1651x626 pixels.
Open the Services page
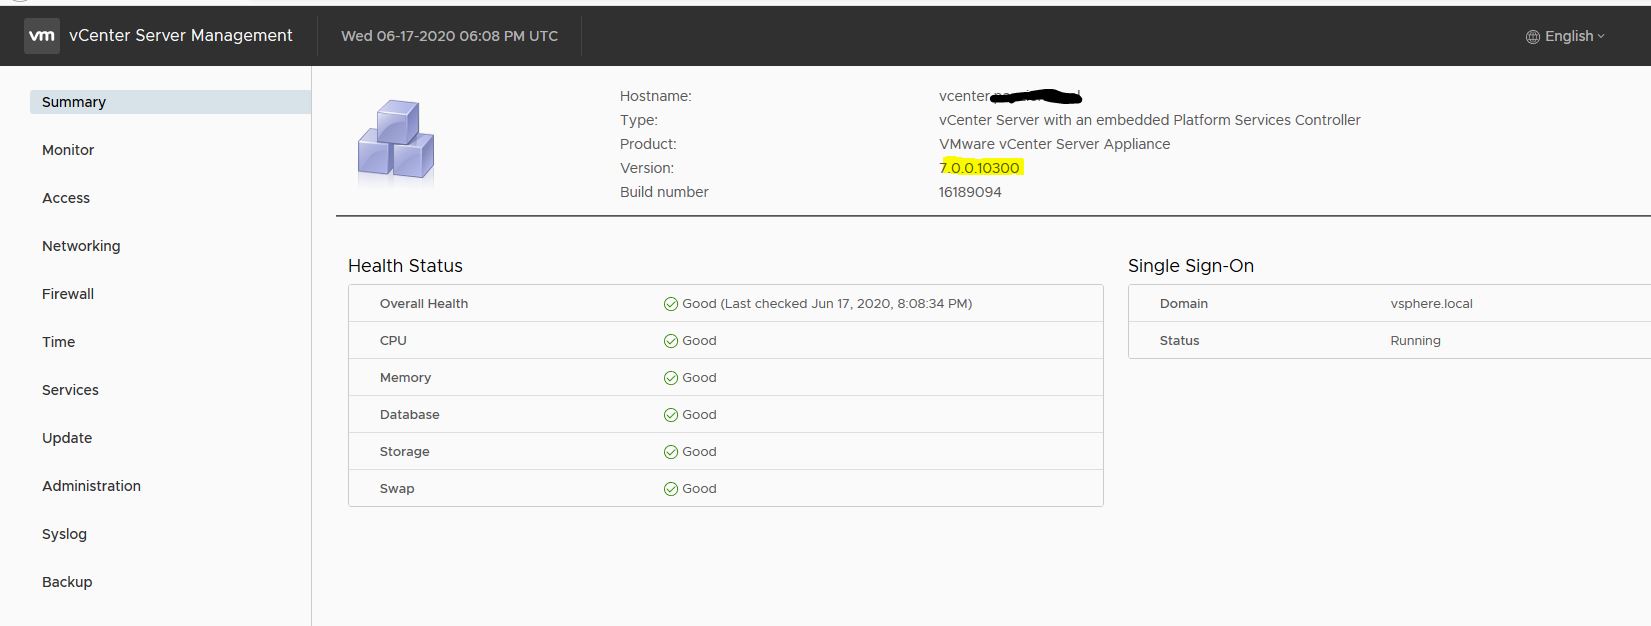click(70, 390)
